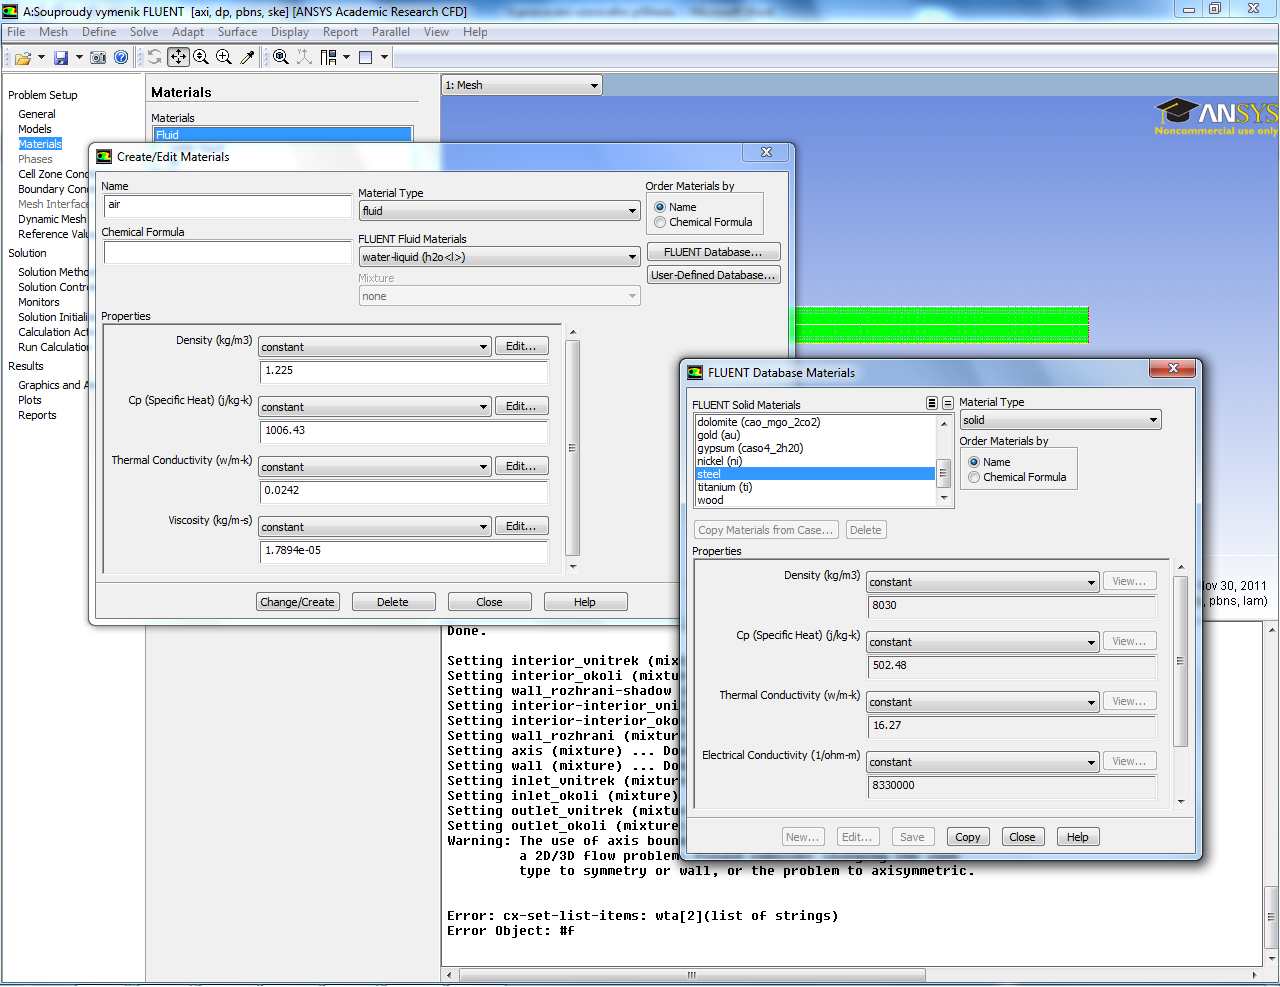
Task: Open Cp method dropdown in Create/Edit Materials
Action: pos(375,407)
